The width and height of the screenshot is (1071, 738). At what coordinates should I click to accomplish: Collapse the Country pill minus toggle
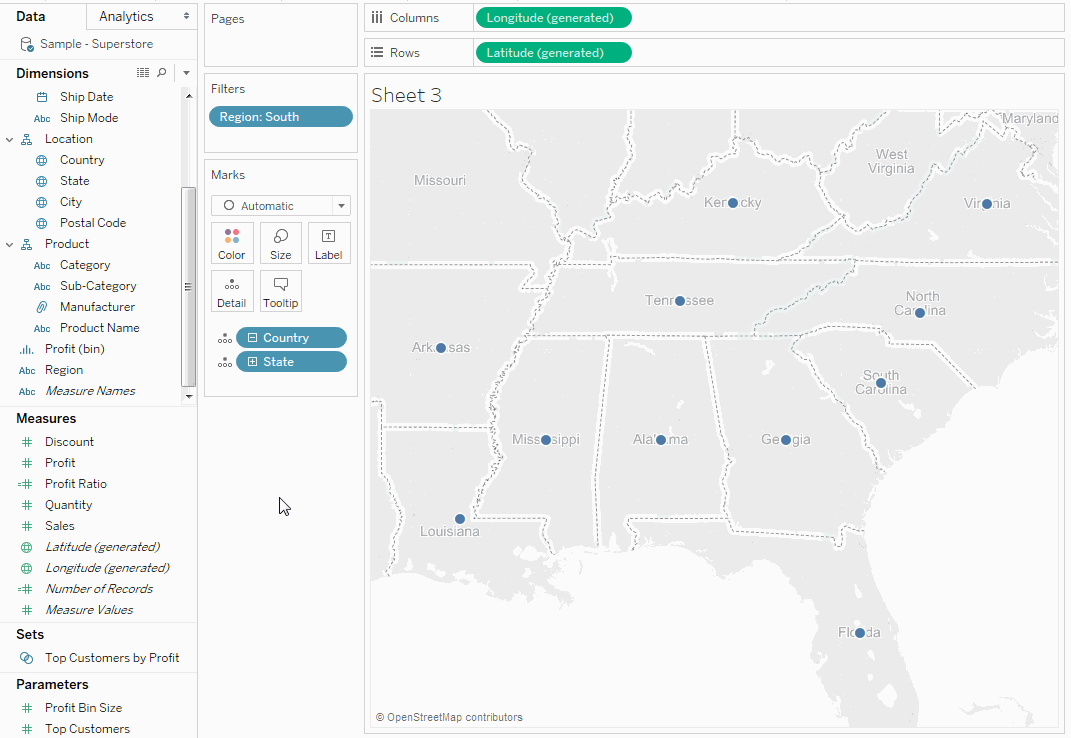tap(253, 338)
